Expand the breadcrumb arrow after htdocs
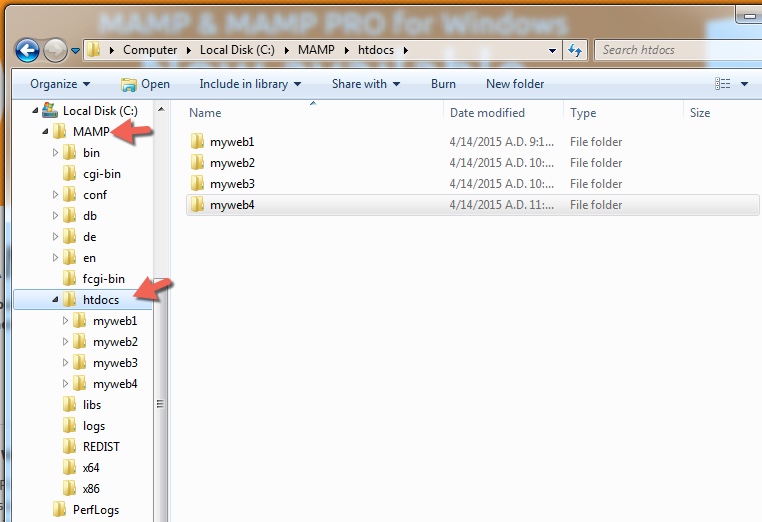 (x=405, y=50)
